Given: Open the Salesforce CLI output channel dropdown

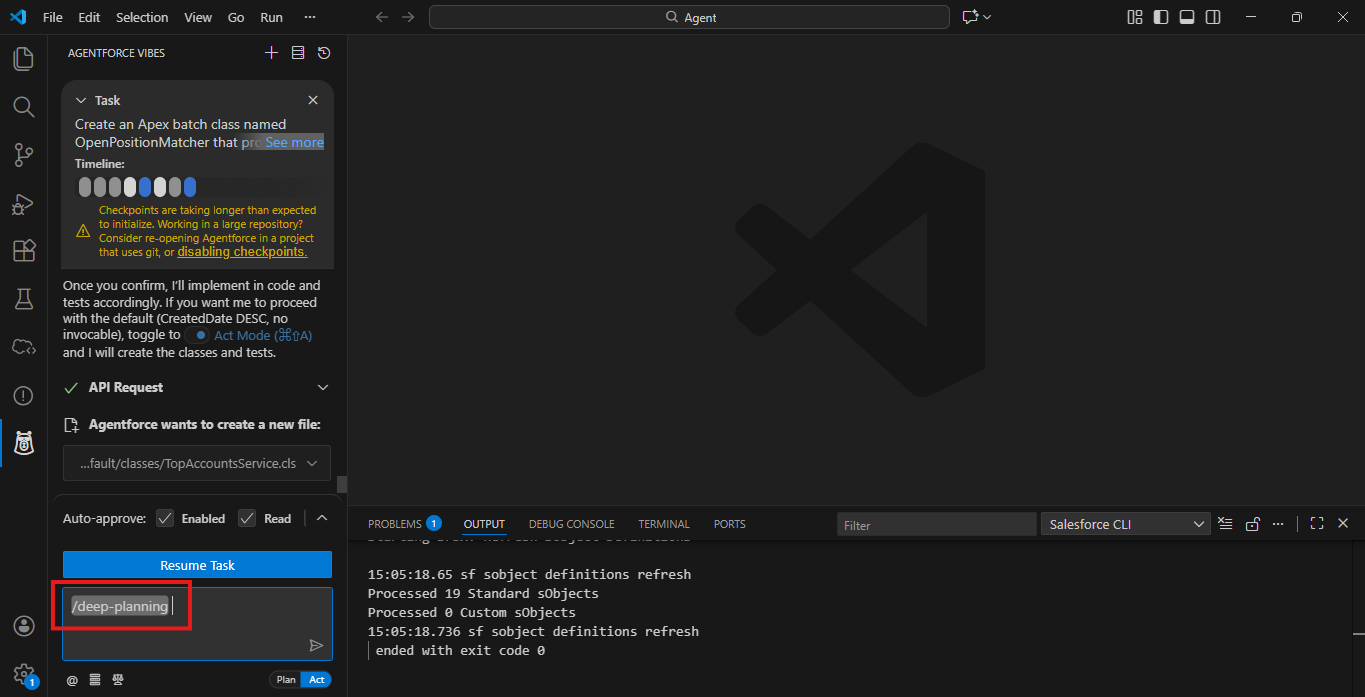Looking at the screenshot, I should [1126, 524].
